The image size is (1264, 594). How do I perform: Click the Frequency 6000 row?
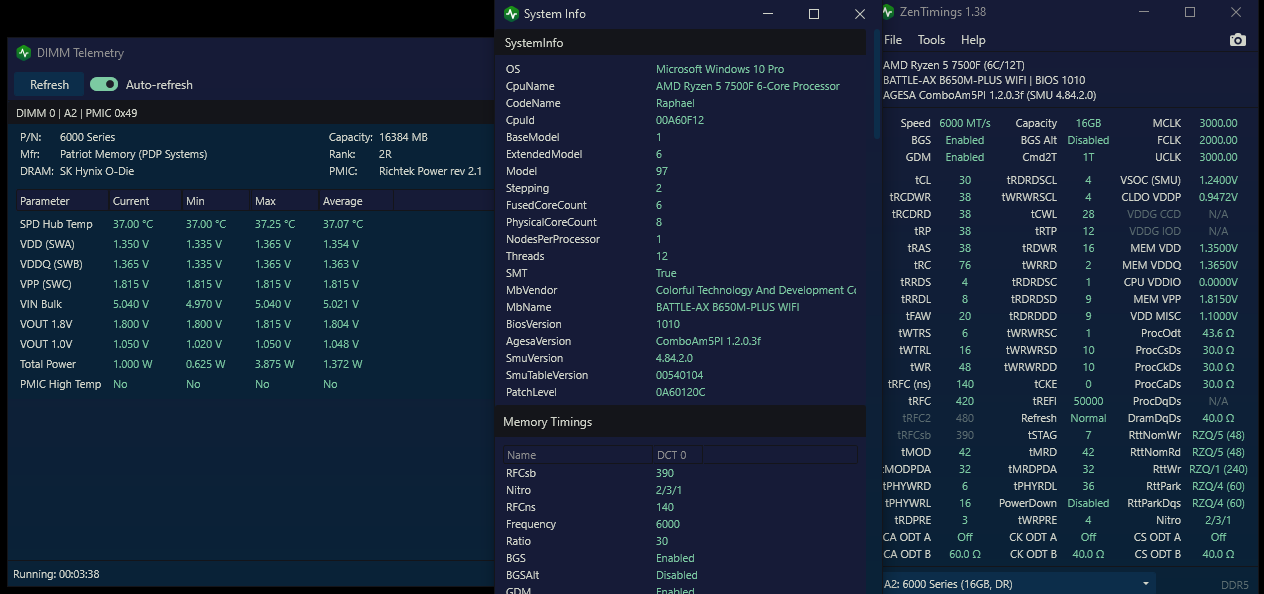coord(680,524)
